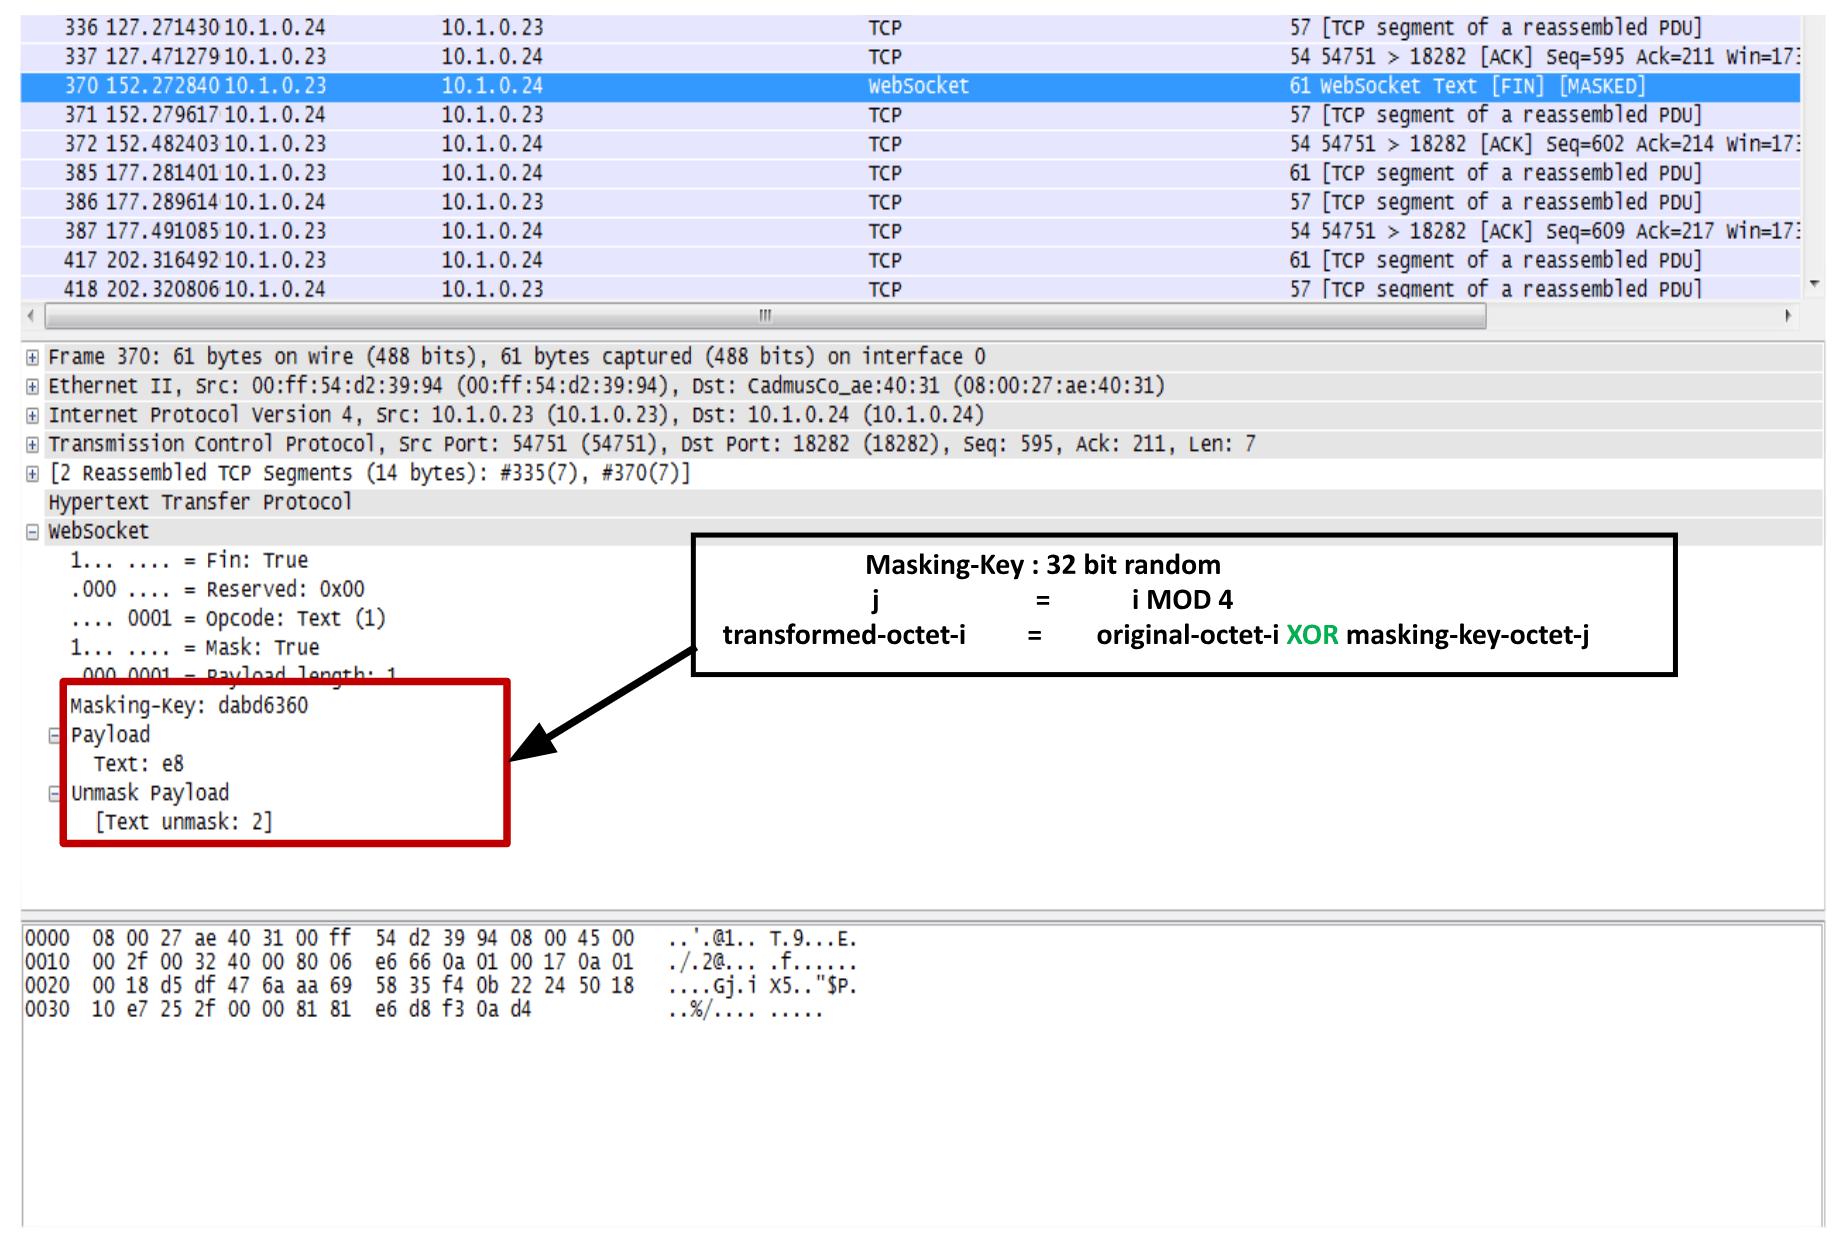Select packet 372 with Seq=602

[910, 144]
